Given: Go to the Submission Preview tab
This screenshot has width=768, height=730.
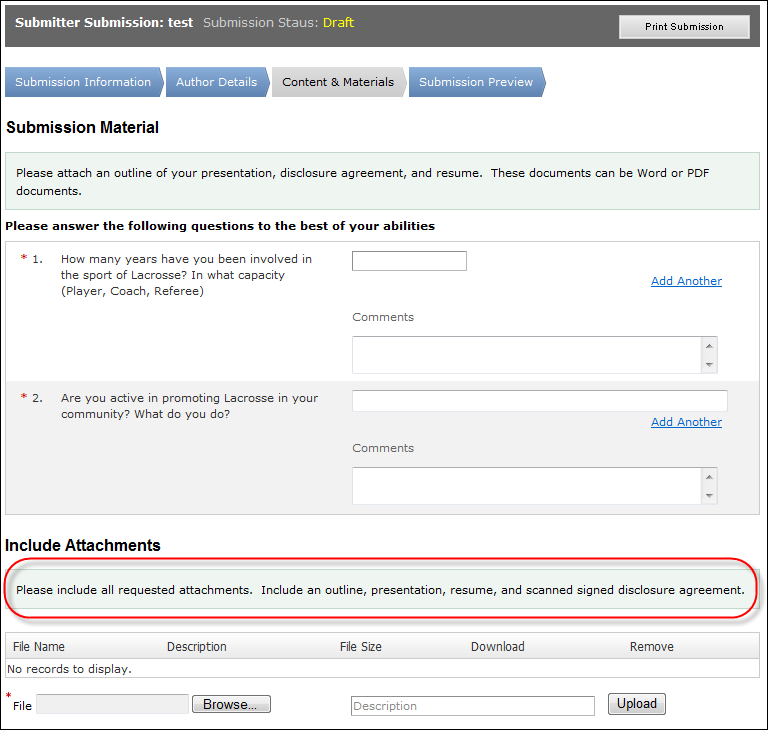Looking at the screenshot, I should (x=476, y=82).
